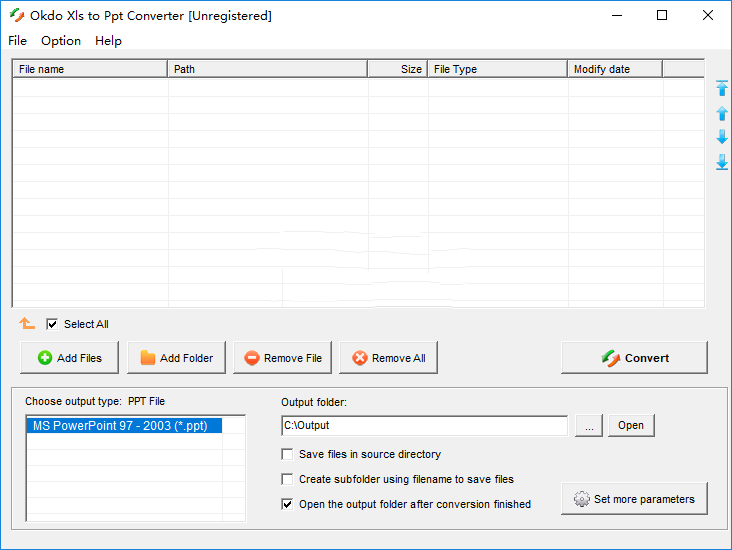
Task: Click the Remove All button
Action: (388, 358)
